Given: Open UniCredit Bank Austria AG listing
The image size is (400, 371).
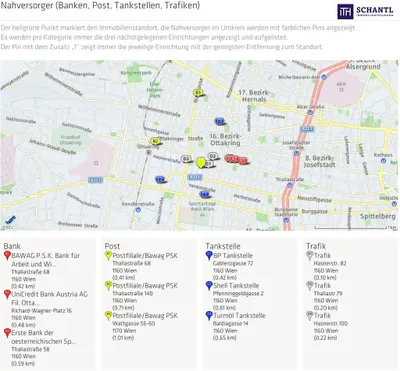Looking at the screenshot, I should (x=50, y=298).
